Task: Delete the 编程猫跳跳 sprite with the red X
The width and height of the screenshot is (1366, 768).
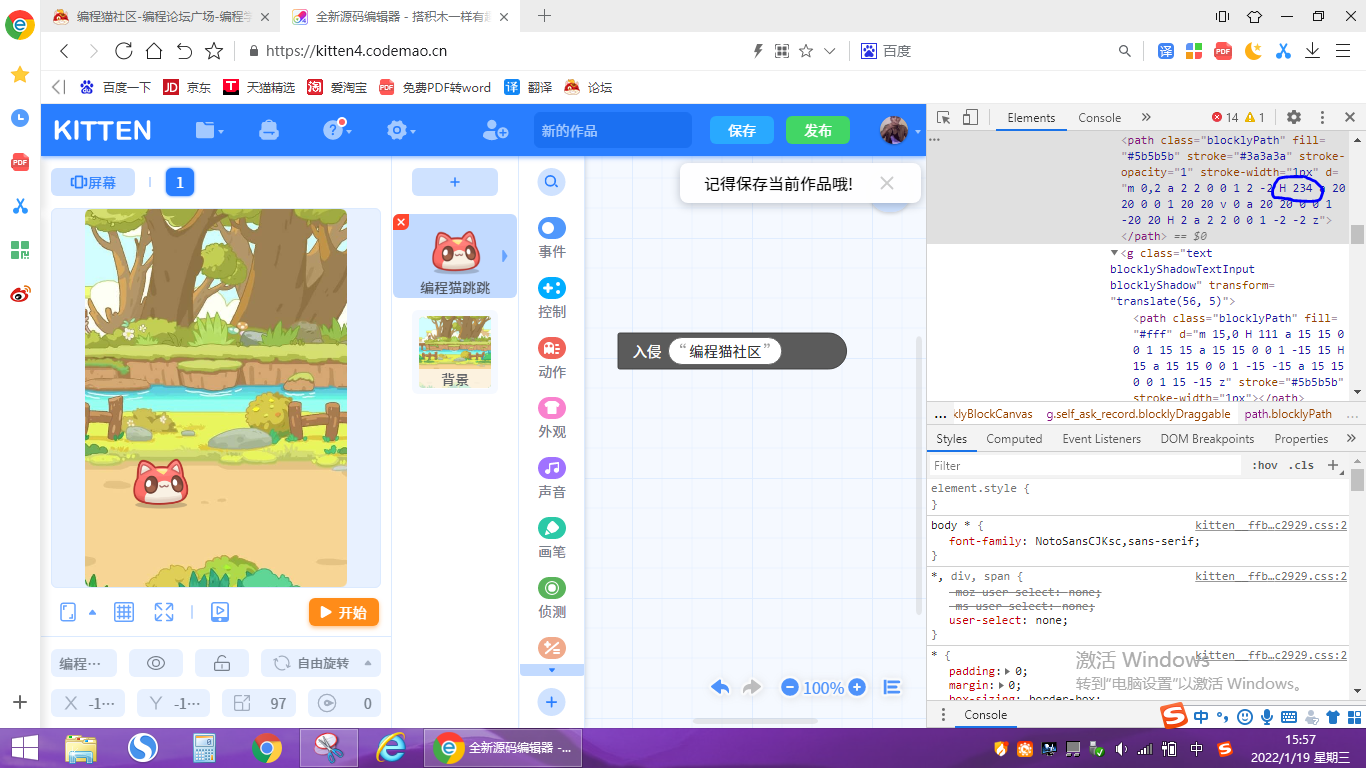Action: [x=402, y=222]
